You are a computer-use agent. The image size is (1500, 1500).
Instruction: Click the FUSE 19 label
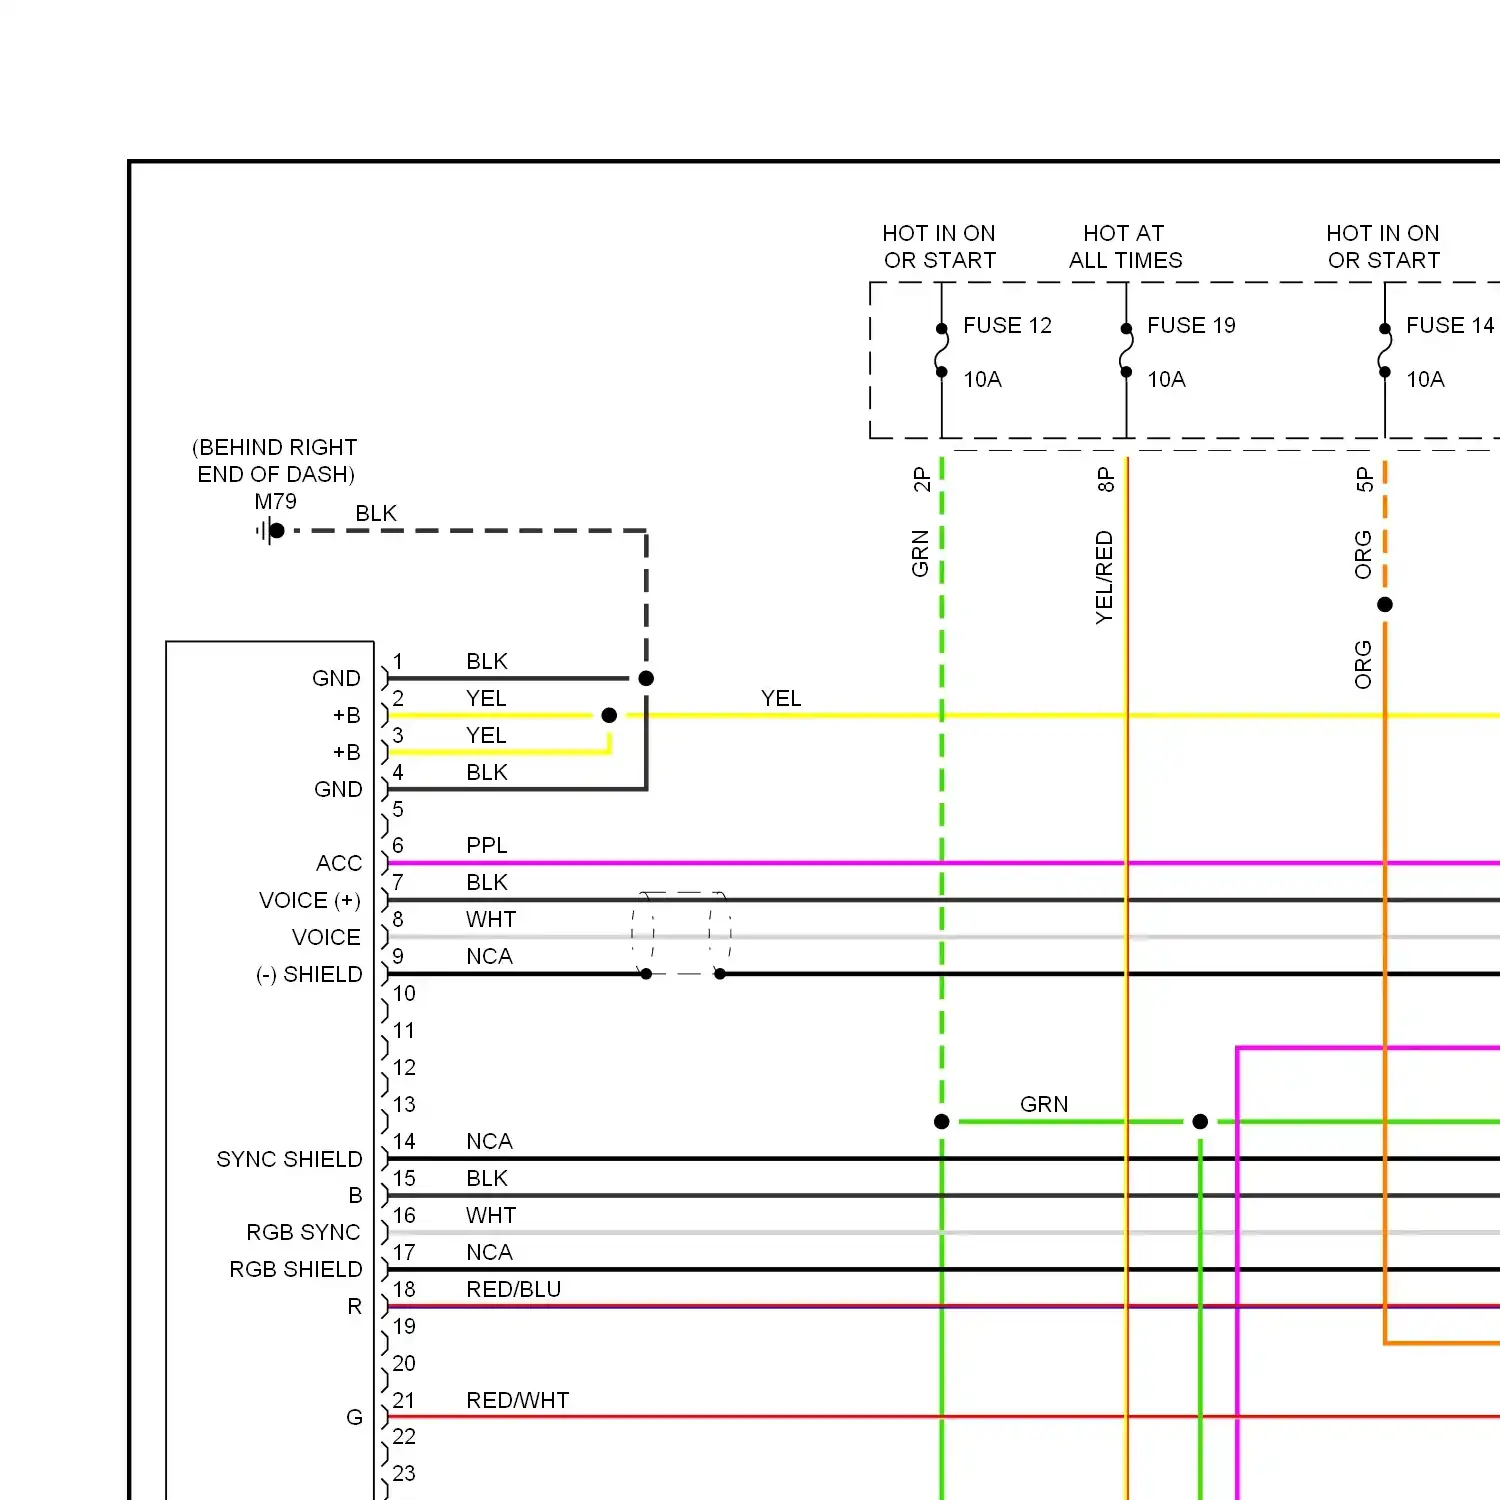1191,325
